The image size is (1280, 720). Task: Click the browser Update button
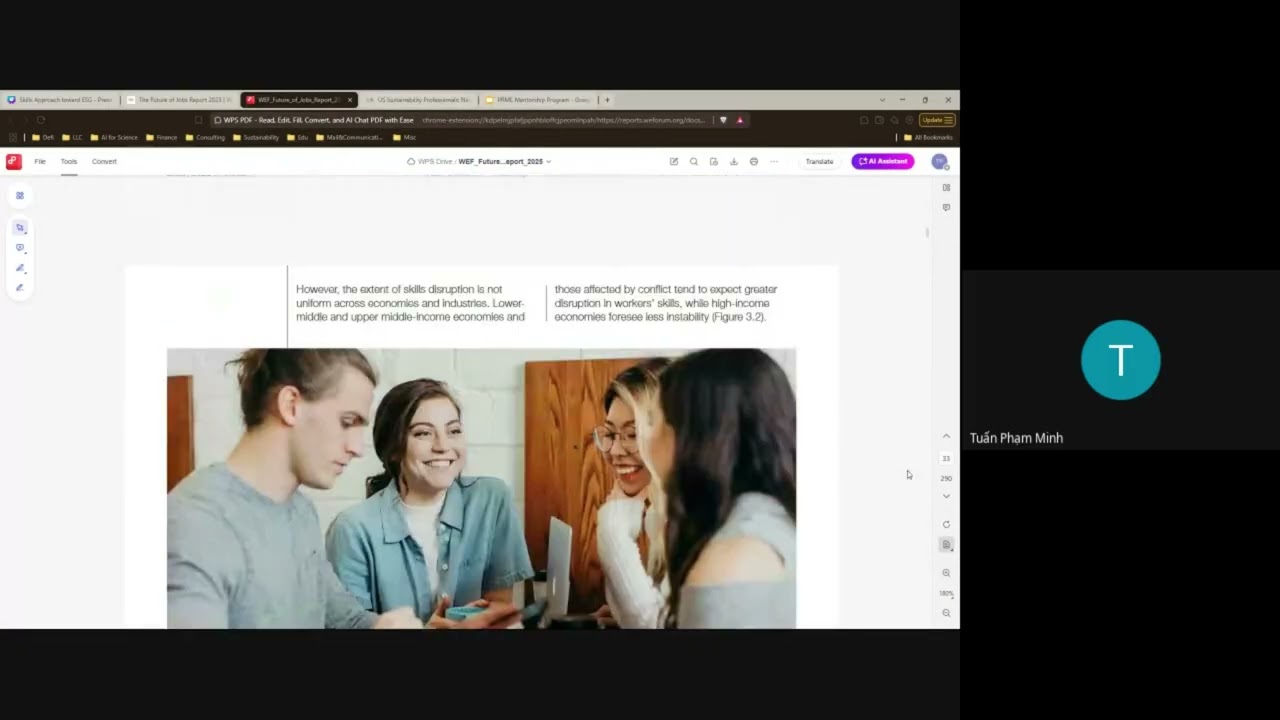pyautogui.click(x=937, y=120)
